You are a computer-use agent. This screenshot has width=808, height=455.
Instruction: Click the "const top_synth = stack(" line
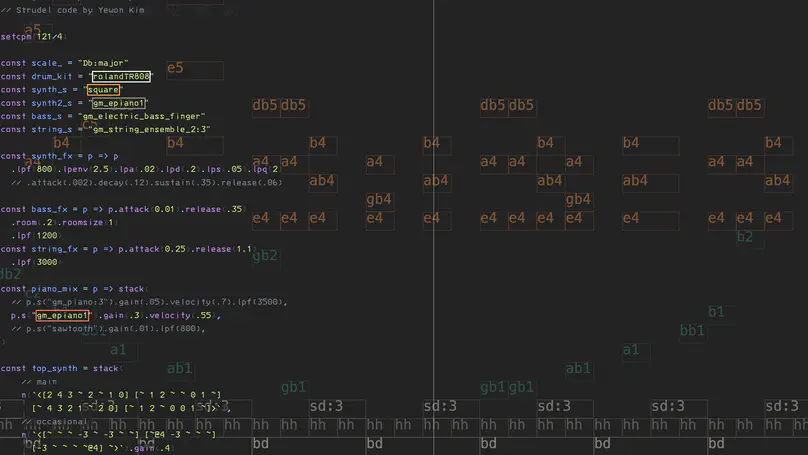pos(62,368)
